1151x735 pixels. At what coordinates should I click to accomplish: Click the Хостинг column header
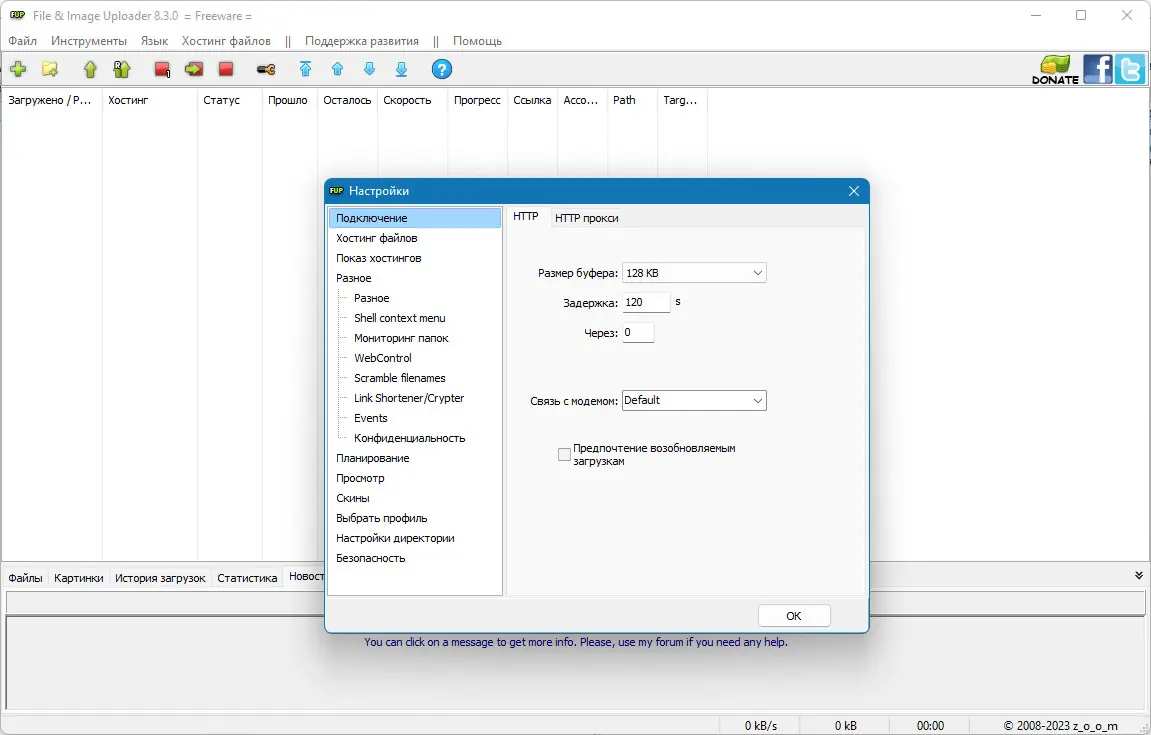[x=150, y=100]
